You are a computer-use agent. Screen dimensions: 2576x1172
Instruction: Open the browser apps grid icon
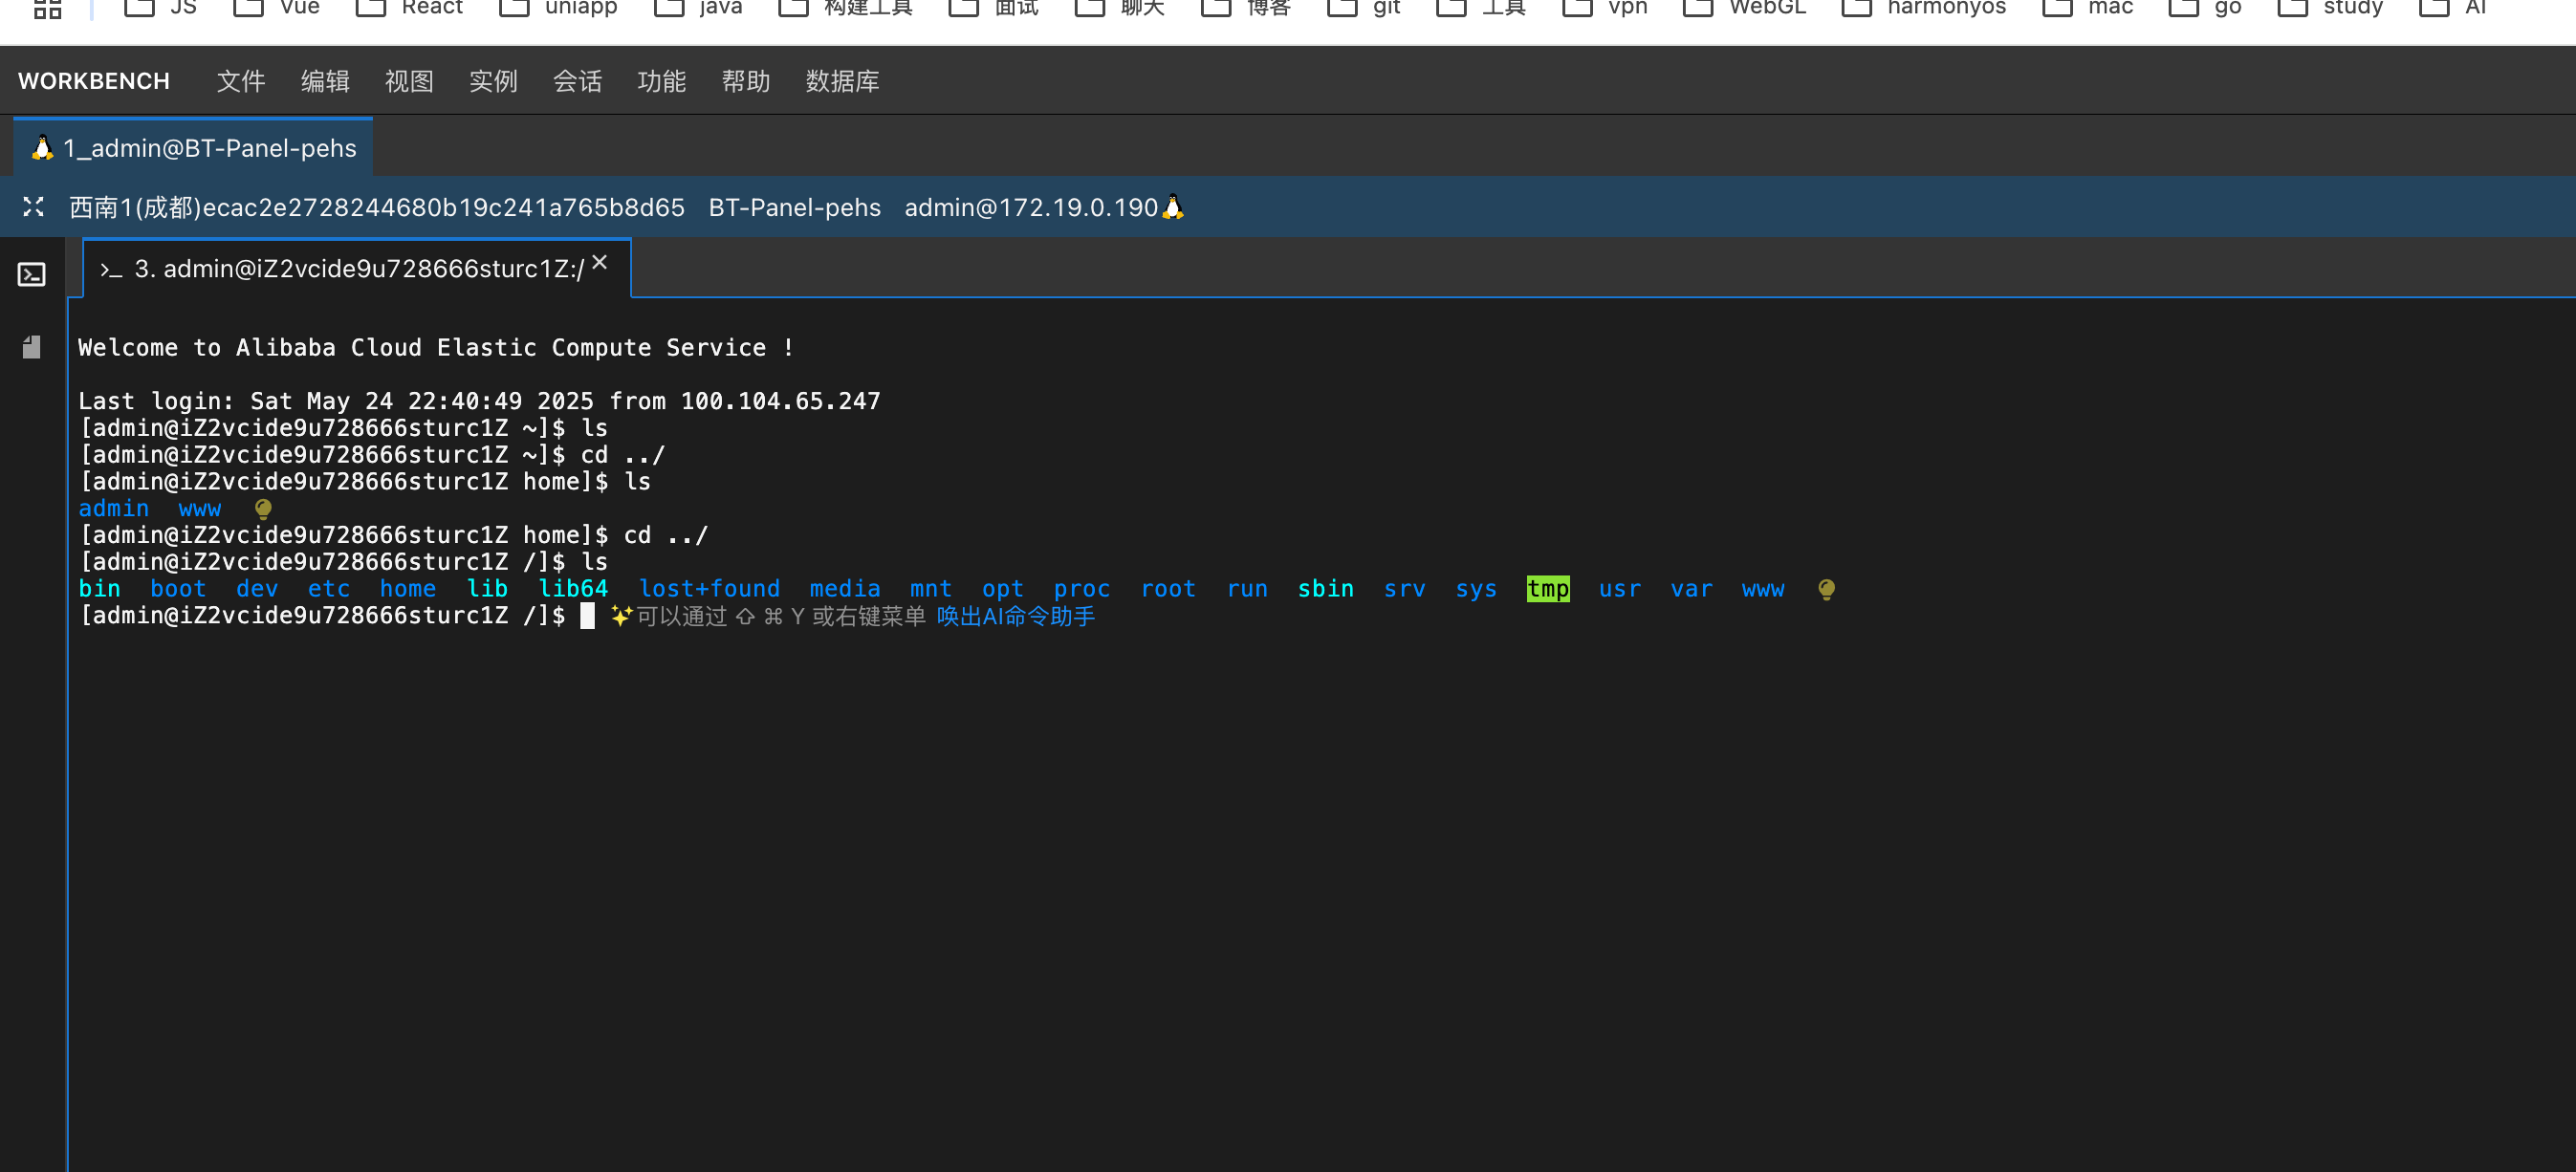pos(48,8)
